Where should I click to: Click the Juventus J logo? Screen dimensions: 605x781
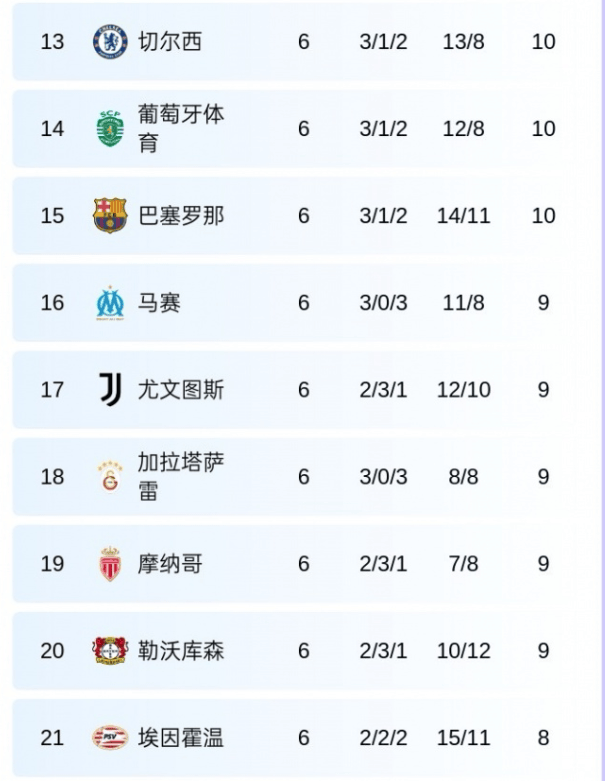coord(110,389)
